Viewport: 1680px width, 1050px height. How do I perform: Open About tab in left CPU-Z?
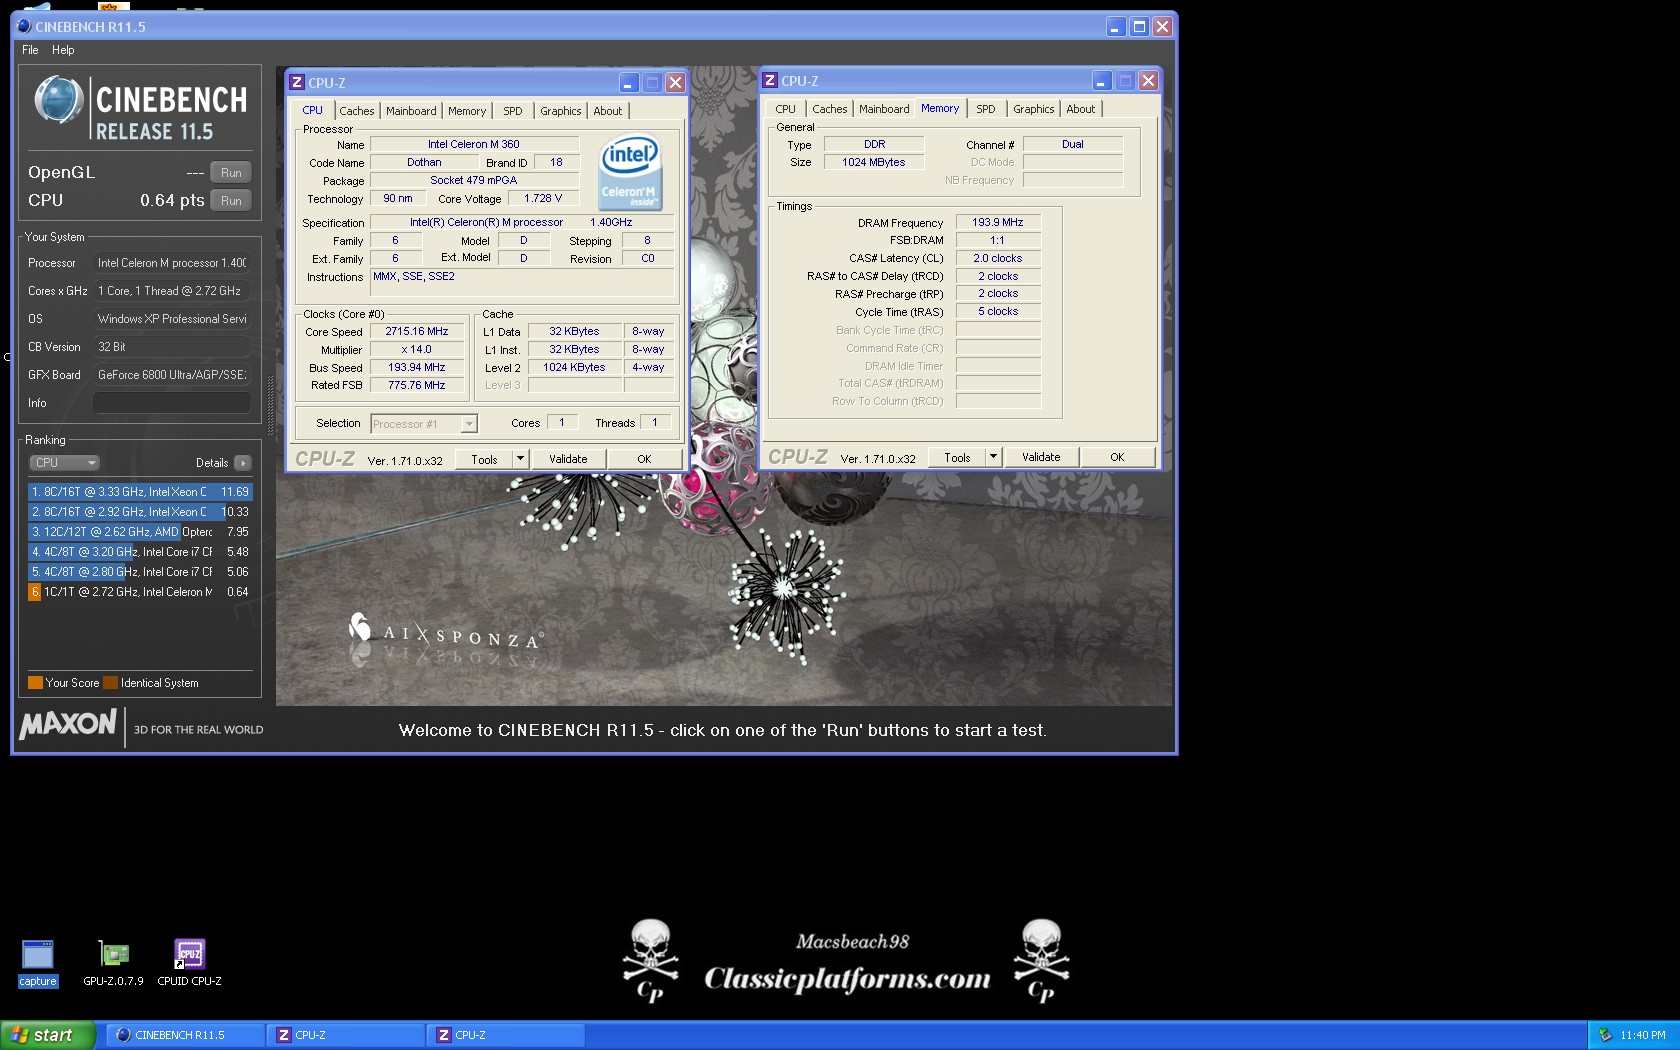coord(608,111)
